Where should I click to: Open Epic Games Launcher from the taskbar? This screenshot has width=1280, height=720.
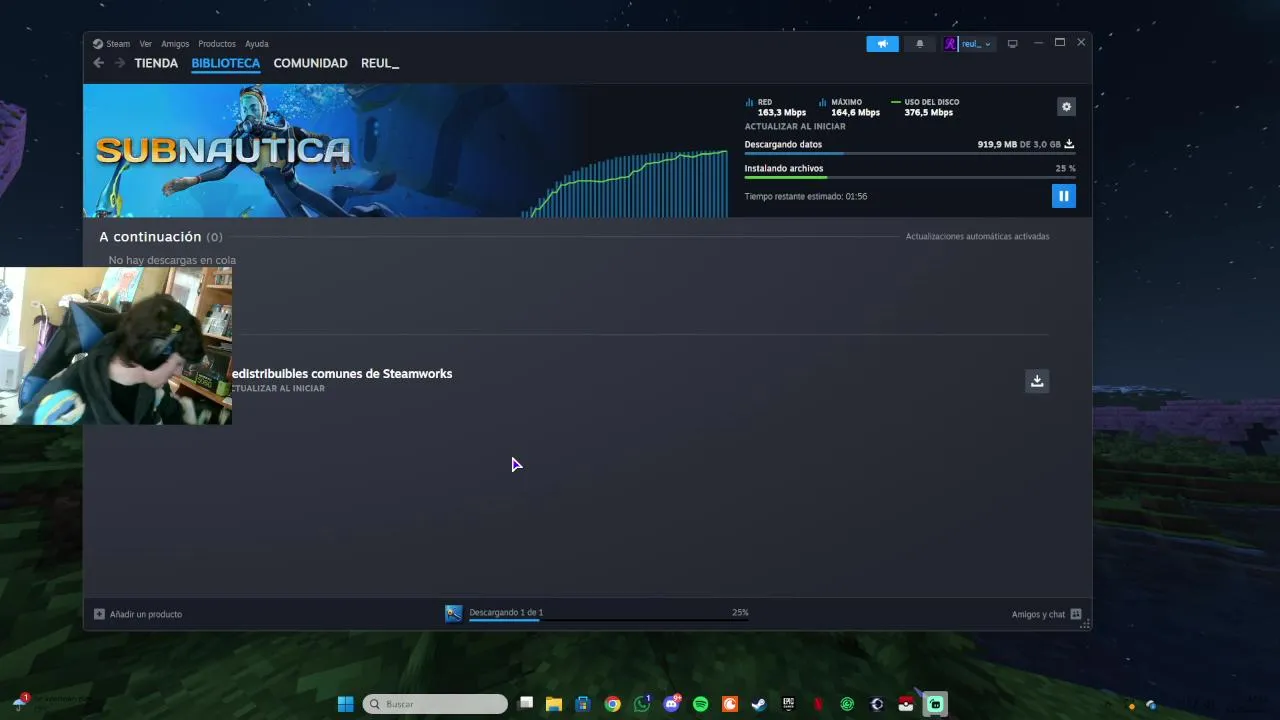tap(788, 704)
